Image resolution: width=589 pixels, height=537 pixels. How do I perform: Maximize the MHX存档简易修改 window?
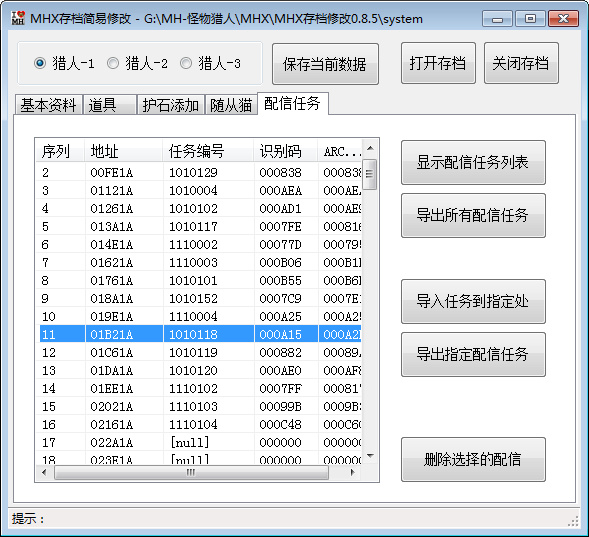coord(530,19)
